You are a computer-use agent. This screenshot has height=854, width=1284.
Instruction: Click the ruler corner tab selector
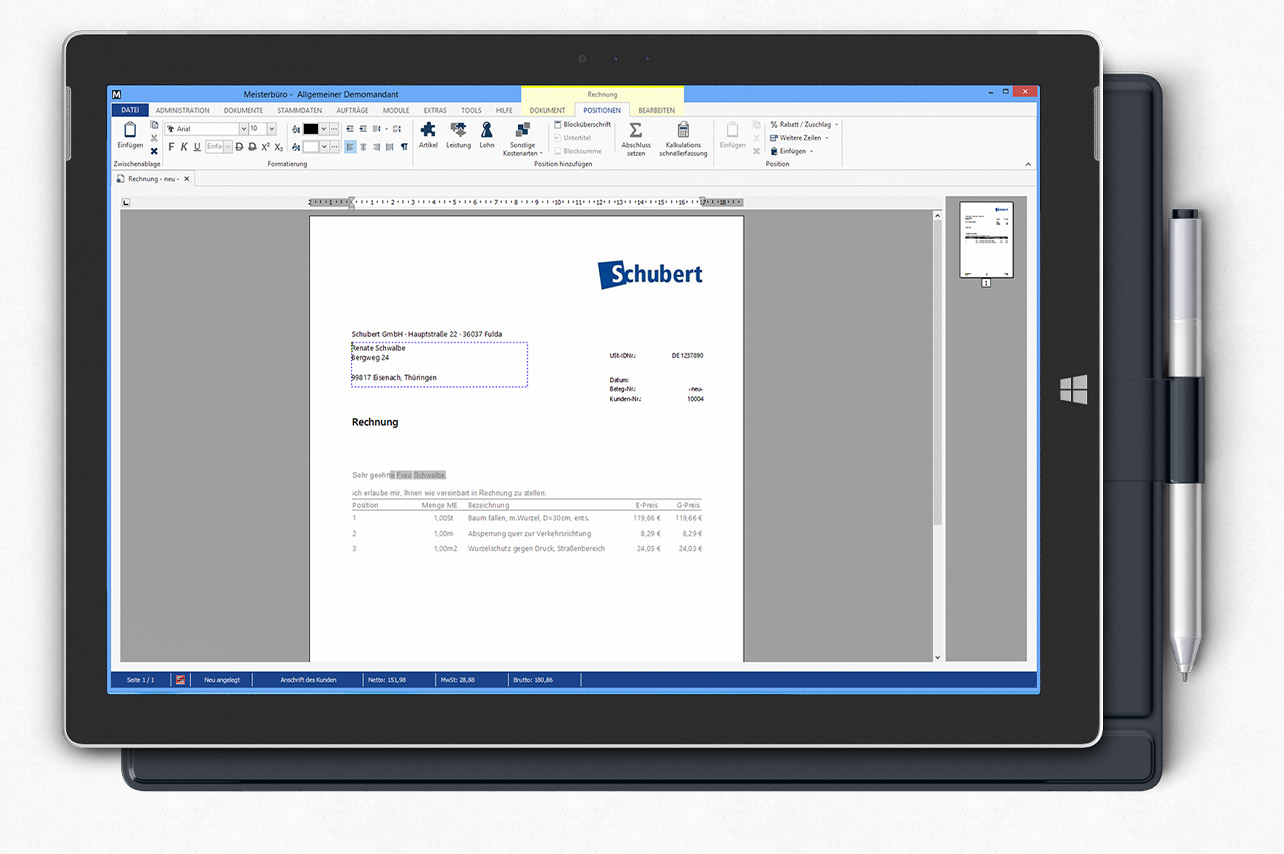coord(125,202)
